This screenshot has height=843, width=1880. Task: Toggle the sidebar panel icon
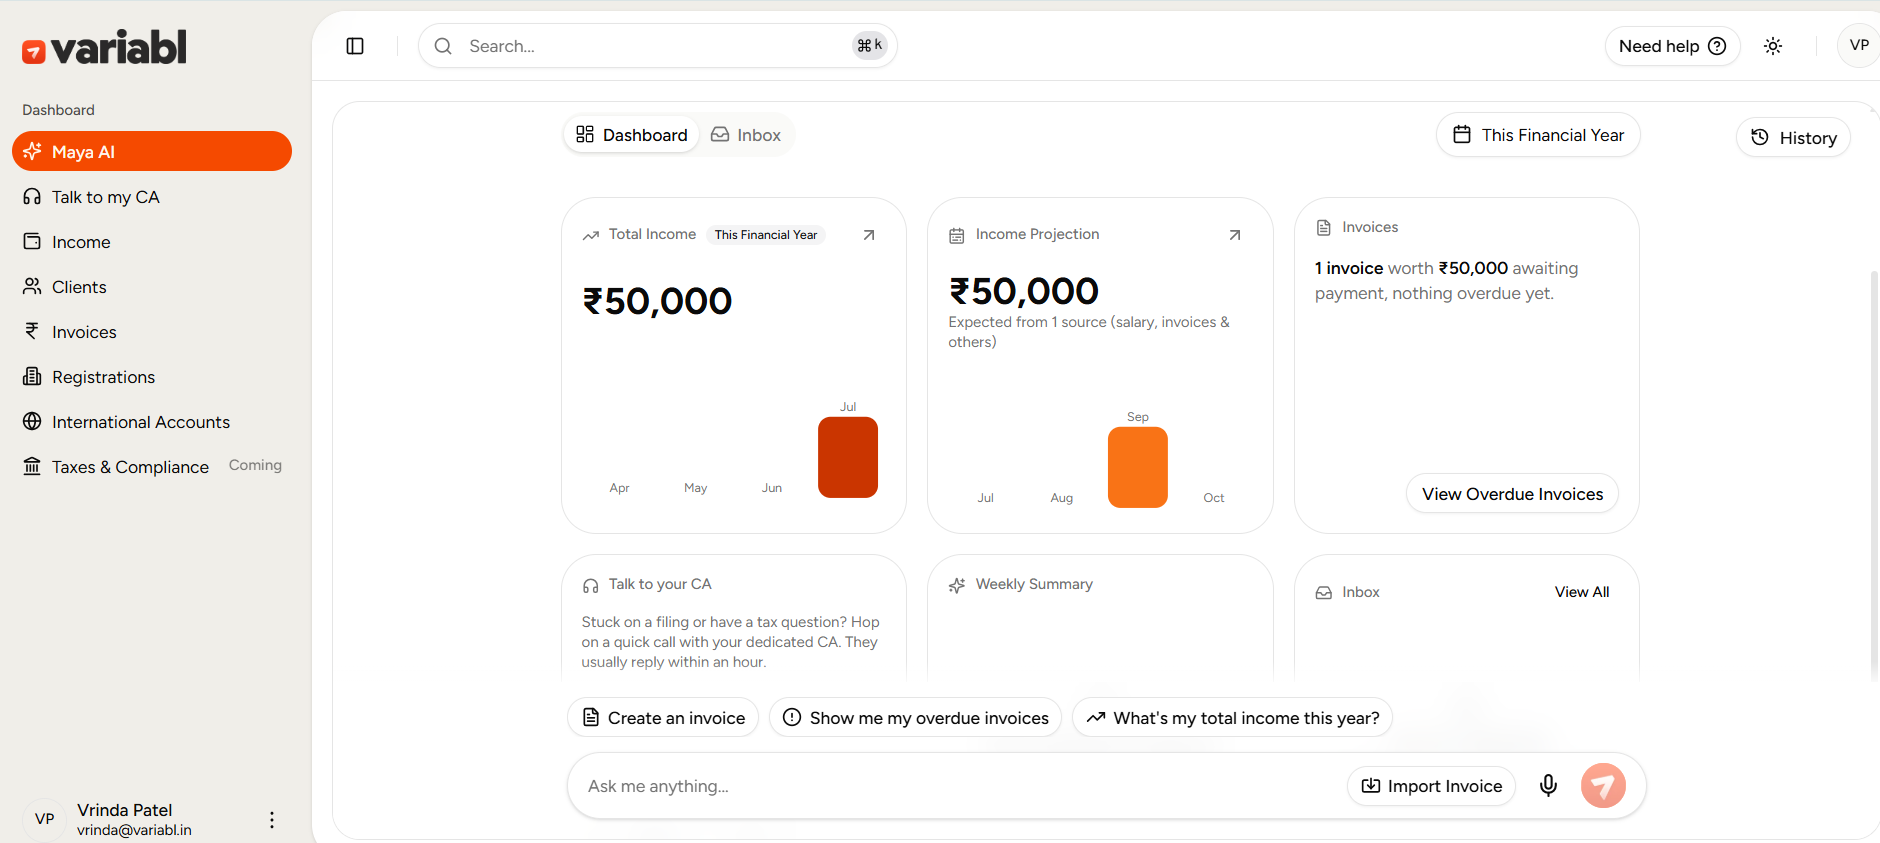(355, 46)
